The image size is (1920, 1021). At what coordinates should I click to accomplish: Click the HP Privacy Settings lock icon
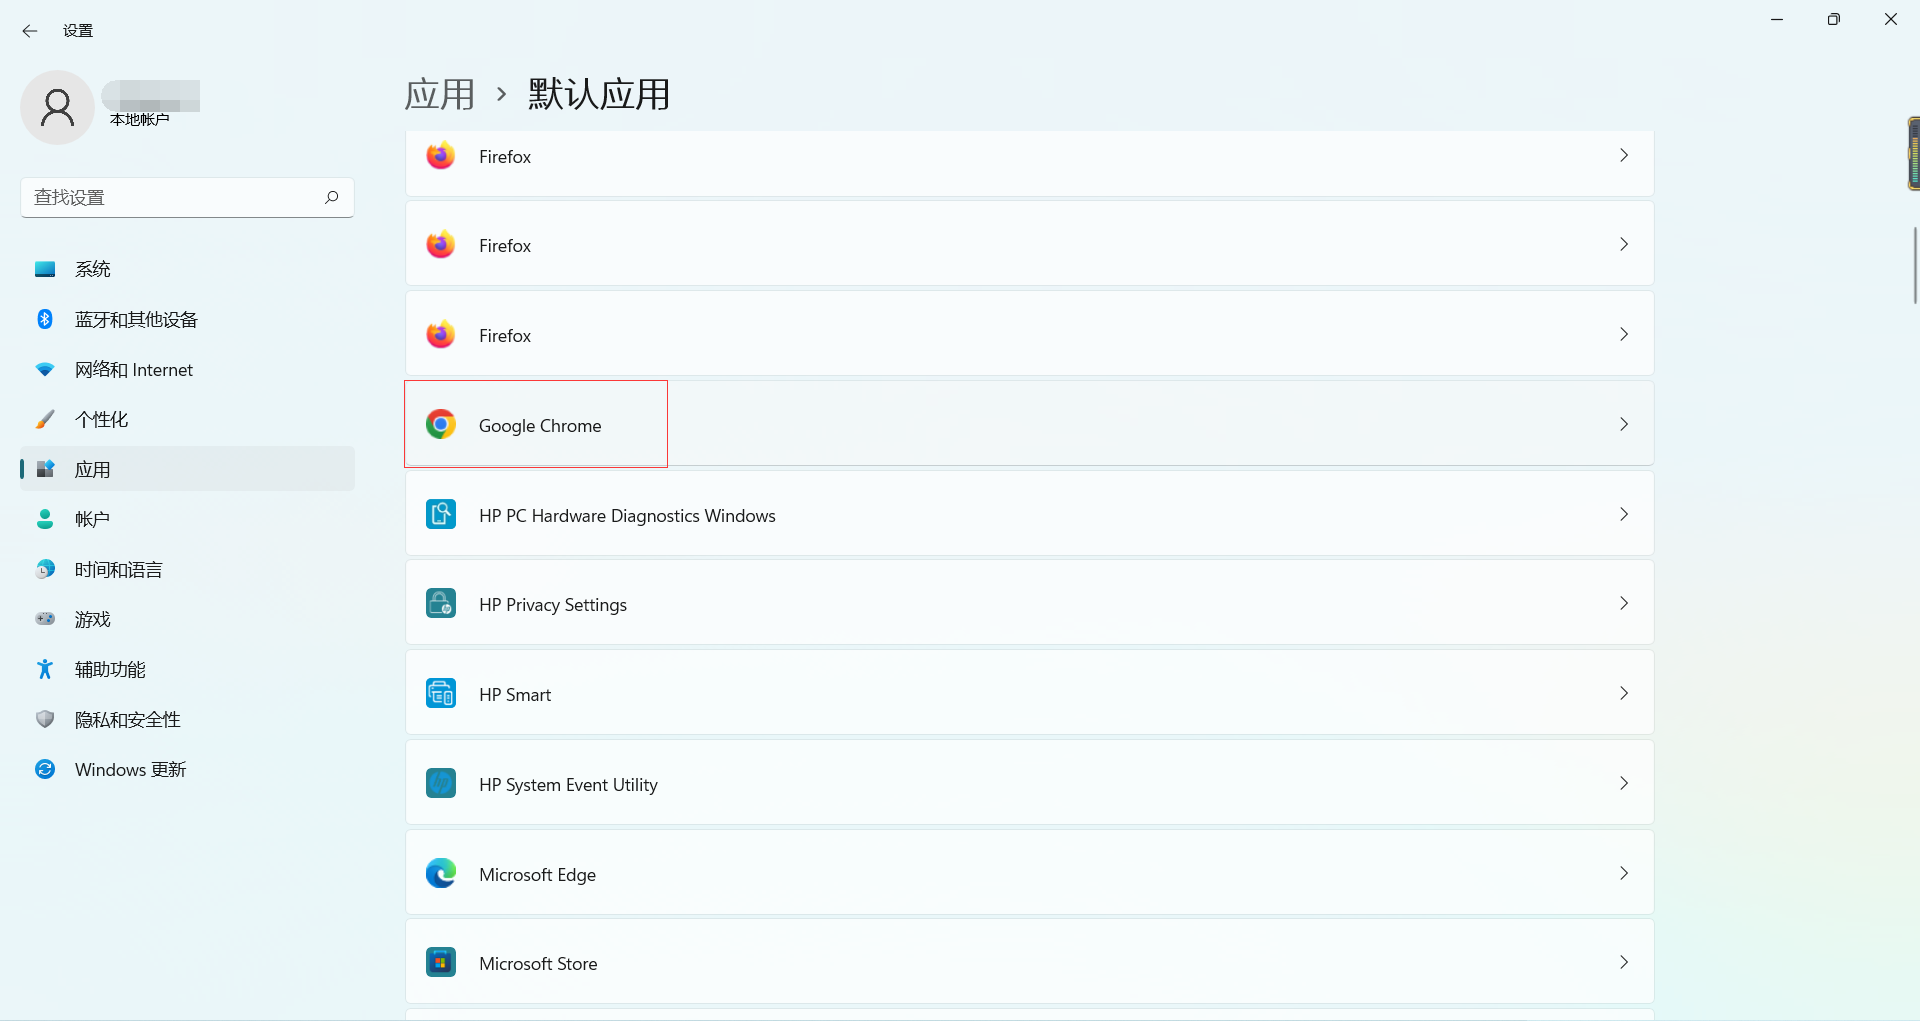pos(441,603)
